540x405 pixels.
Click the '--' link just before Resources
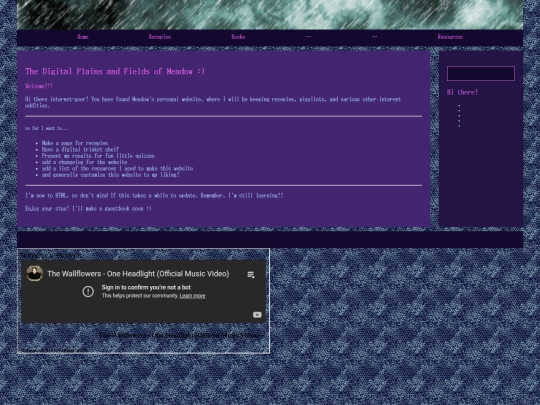point(375,37)
